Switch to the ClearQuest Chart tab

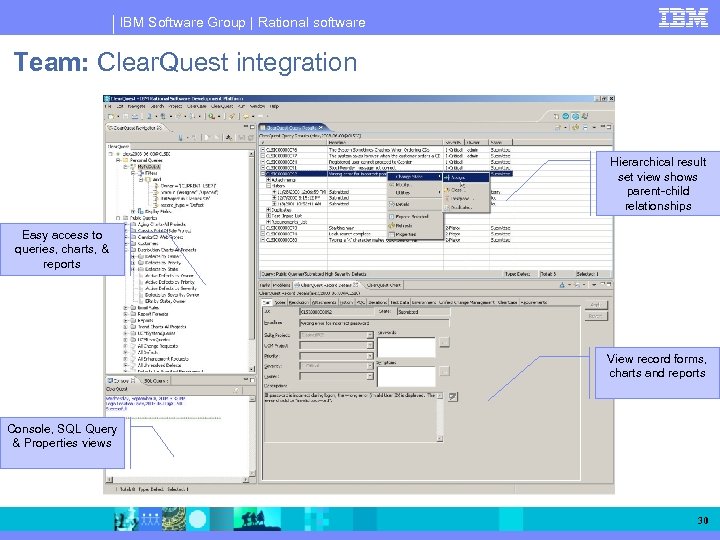point(383,285)
